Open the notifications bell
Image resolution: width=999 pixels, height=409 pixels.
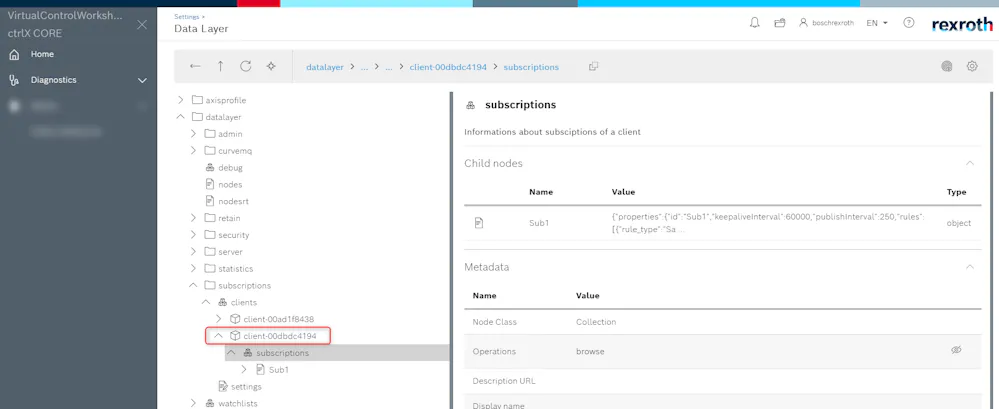point(754,23)
